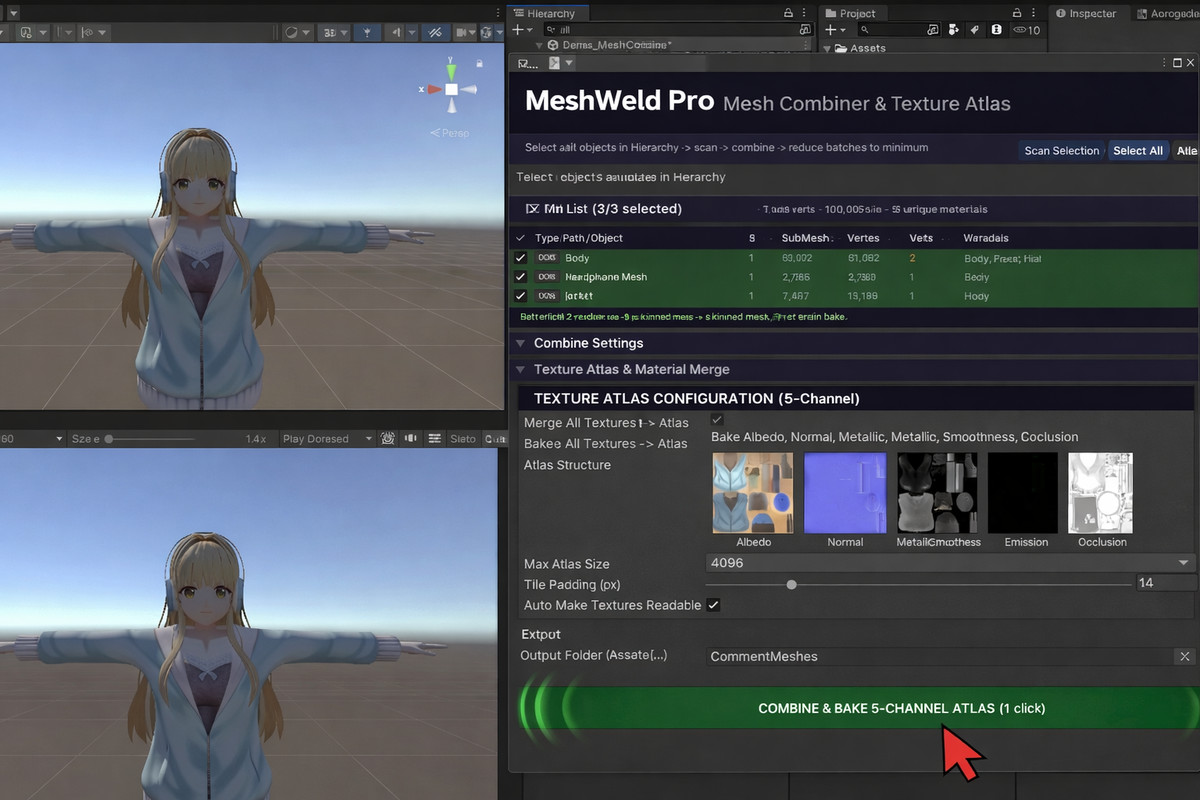This screenshot has height=800, width=1200.
Task: Toggle Auto Make Textures Readable checkbox
Action: [x=713, y=605]
